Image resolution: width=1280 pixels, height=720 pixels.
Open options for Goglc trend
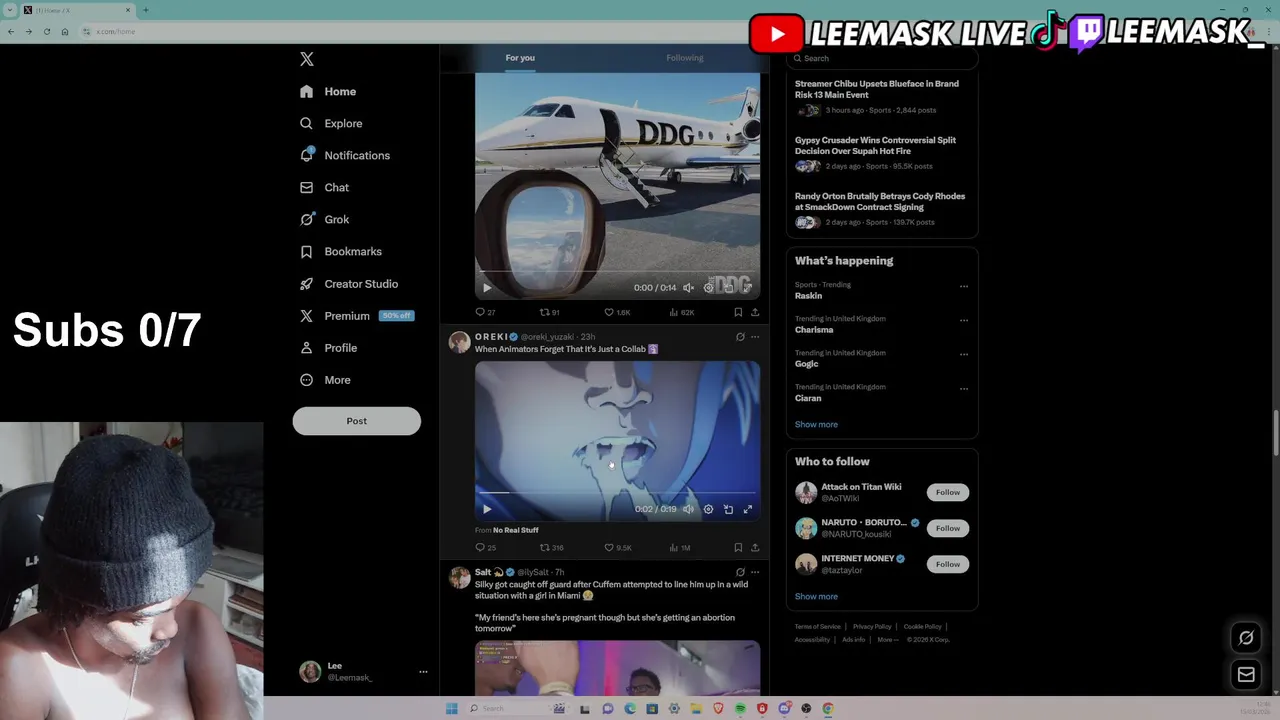pyautogui.click(x=964, y=355)
